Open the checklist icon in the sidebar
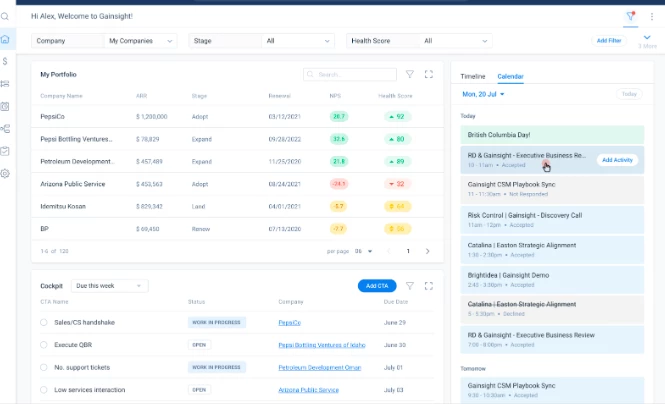Image resolution: width=665 pixels, height=404 pixels. pyautogui.click(x=5, y=151)
